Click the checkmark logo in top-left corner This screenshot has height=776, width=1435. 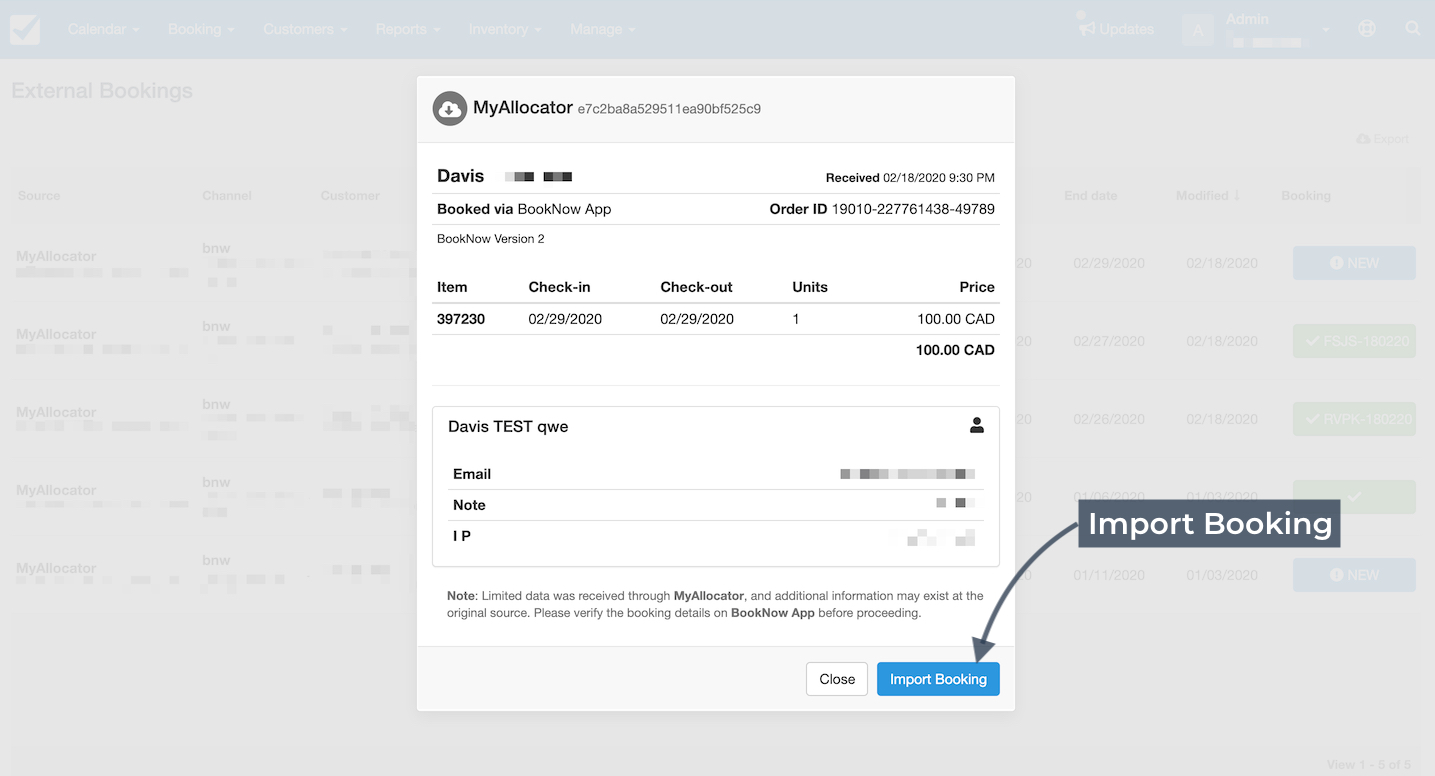pyautogui.click(x=25, y=29)
